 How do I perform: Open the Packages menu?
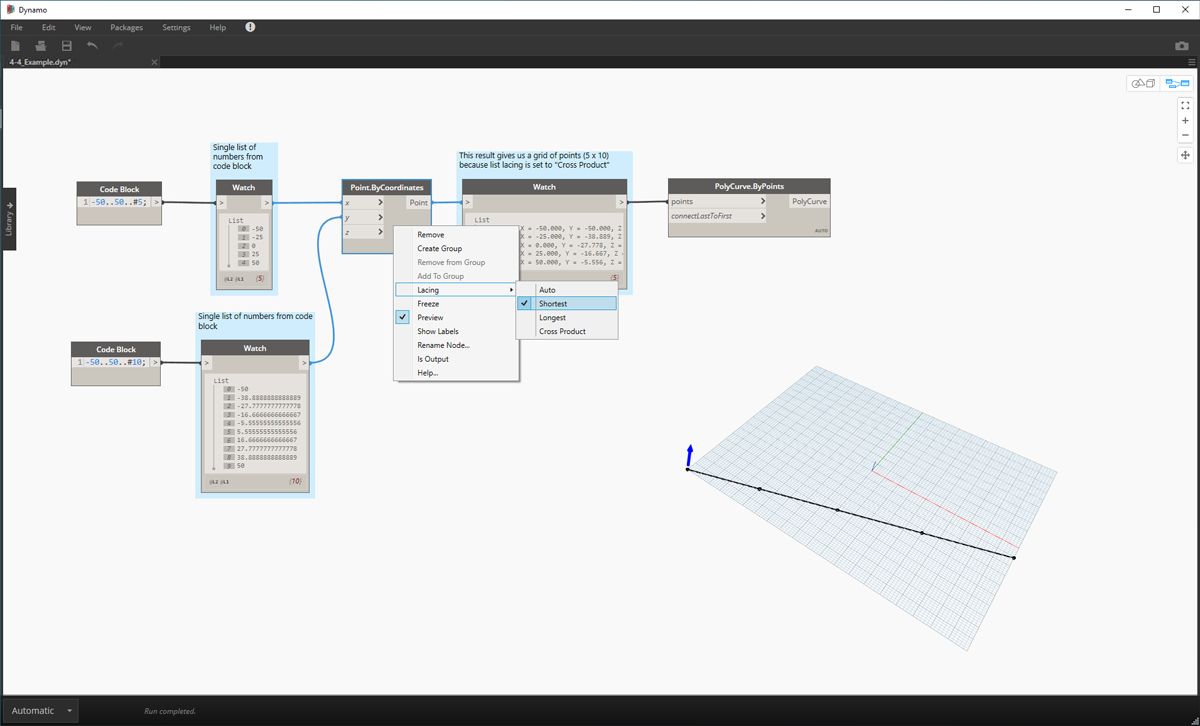[126, 27]
